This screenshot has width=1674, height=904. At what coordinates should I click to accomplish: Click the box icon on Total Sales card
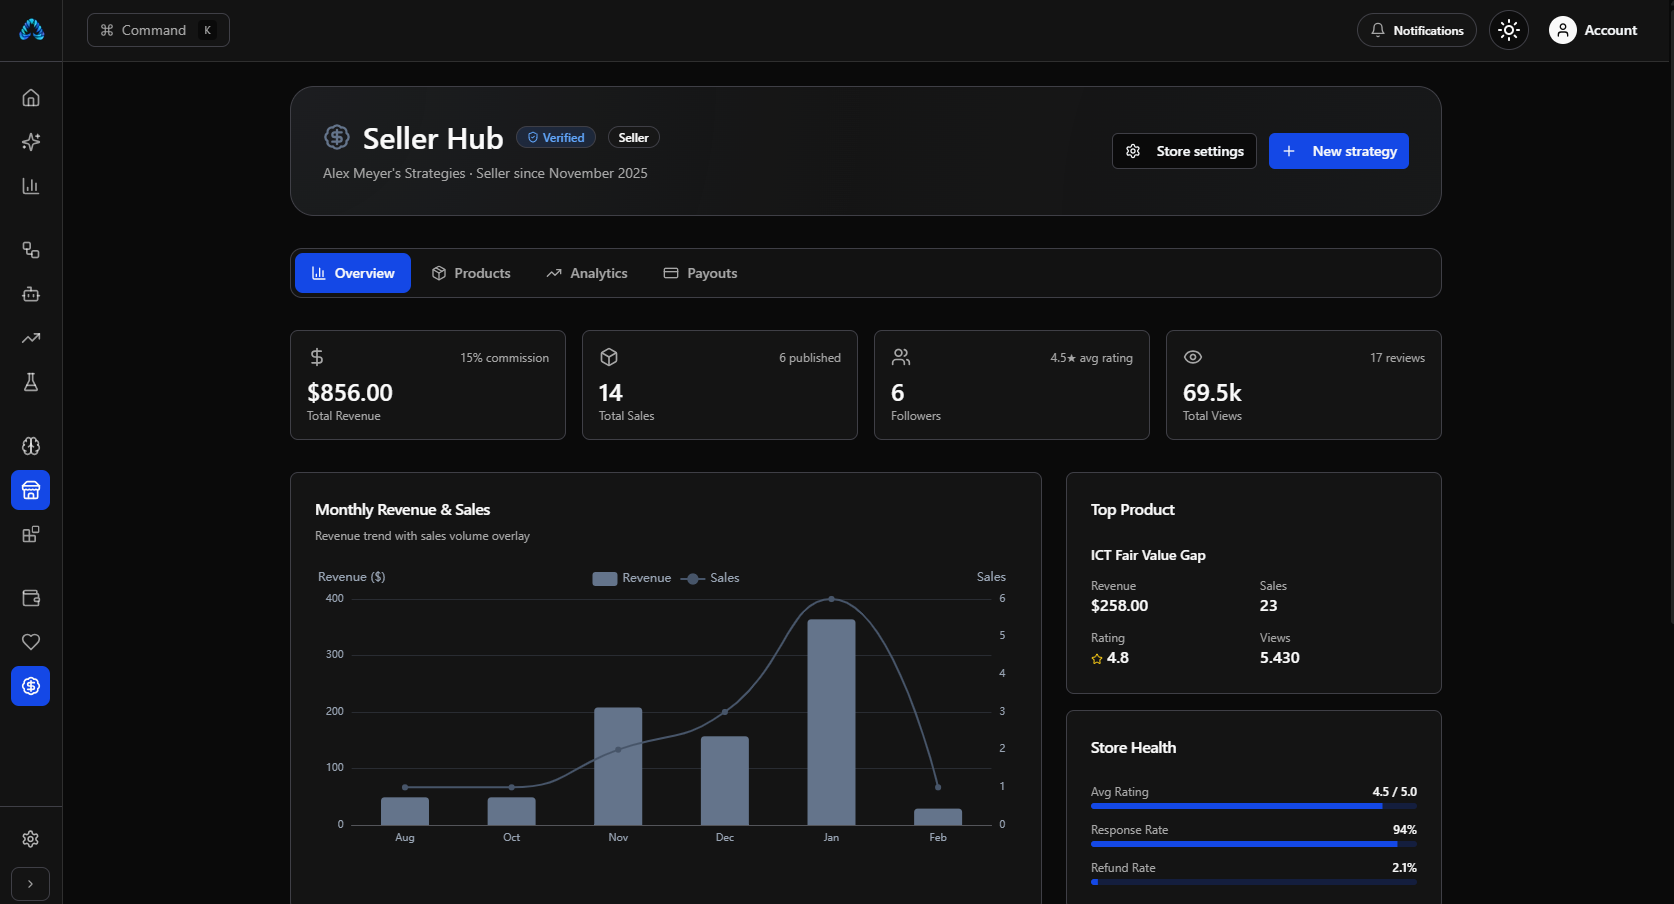coord(609,357)
